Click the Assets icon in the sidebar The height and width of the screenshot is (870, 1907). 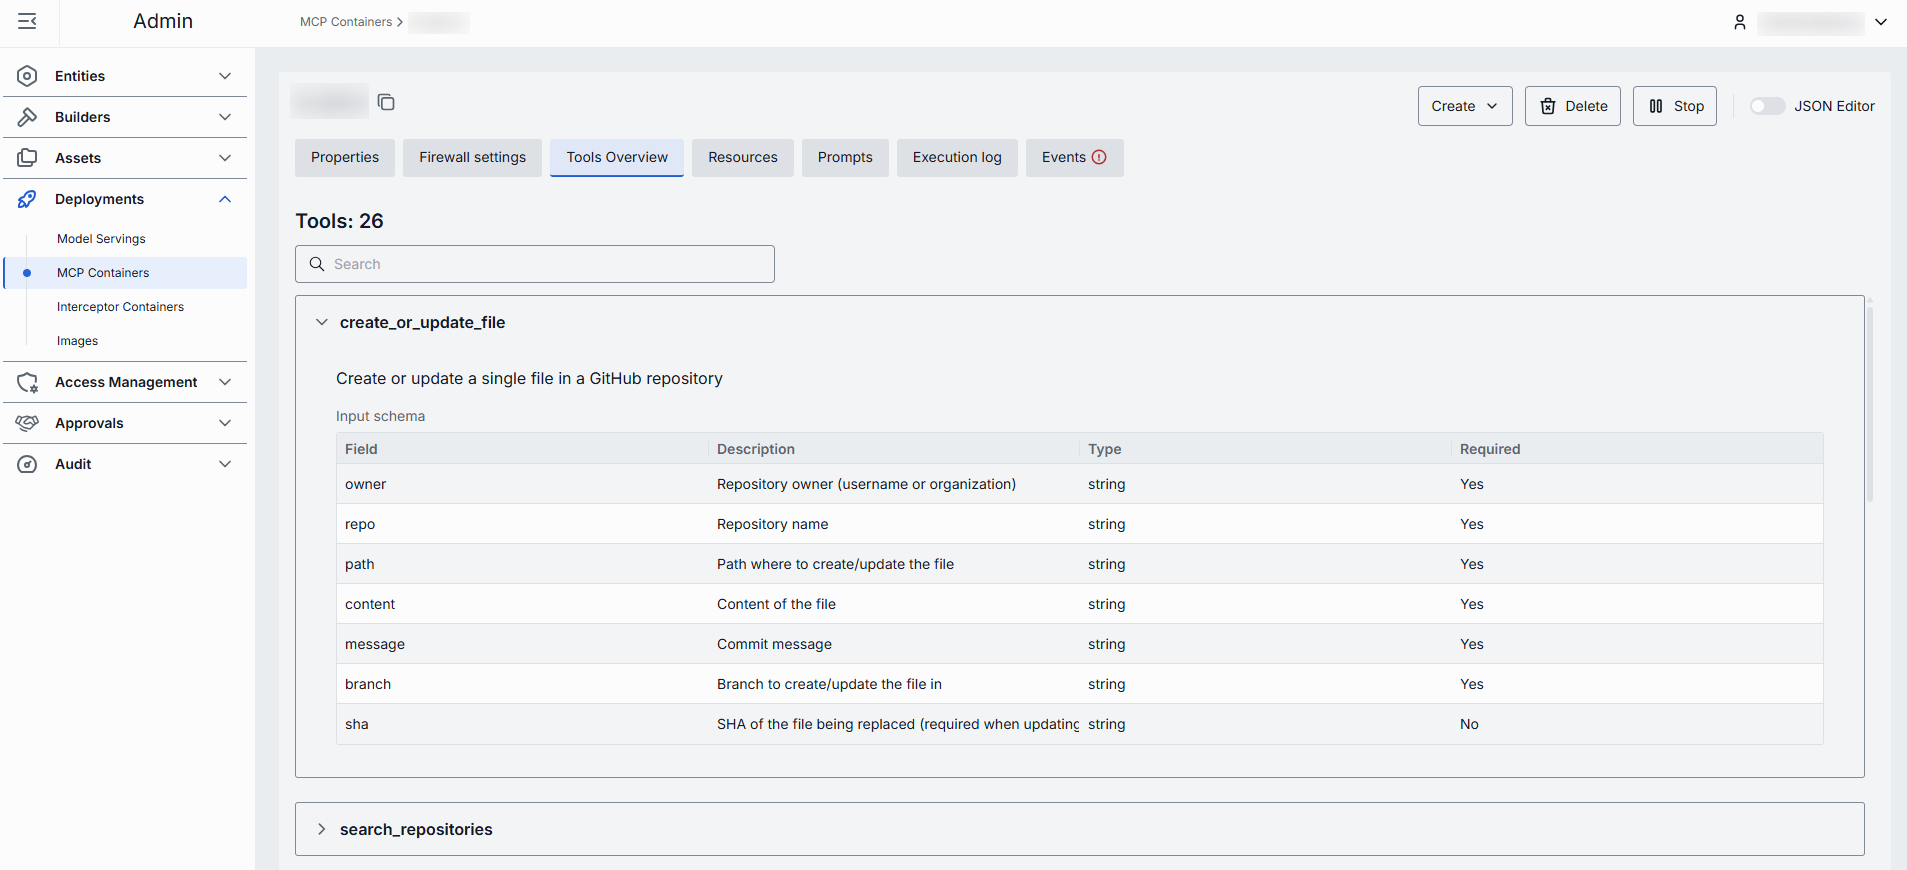28,158
